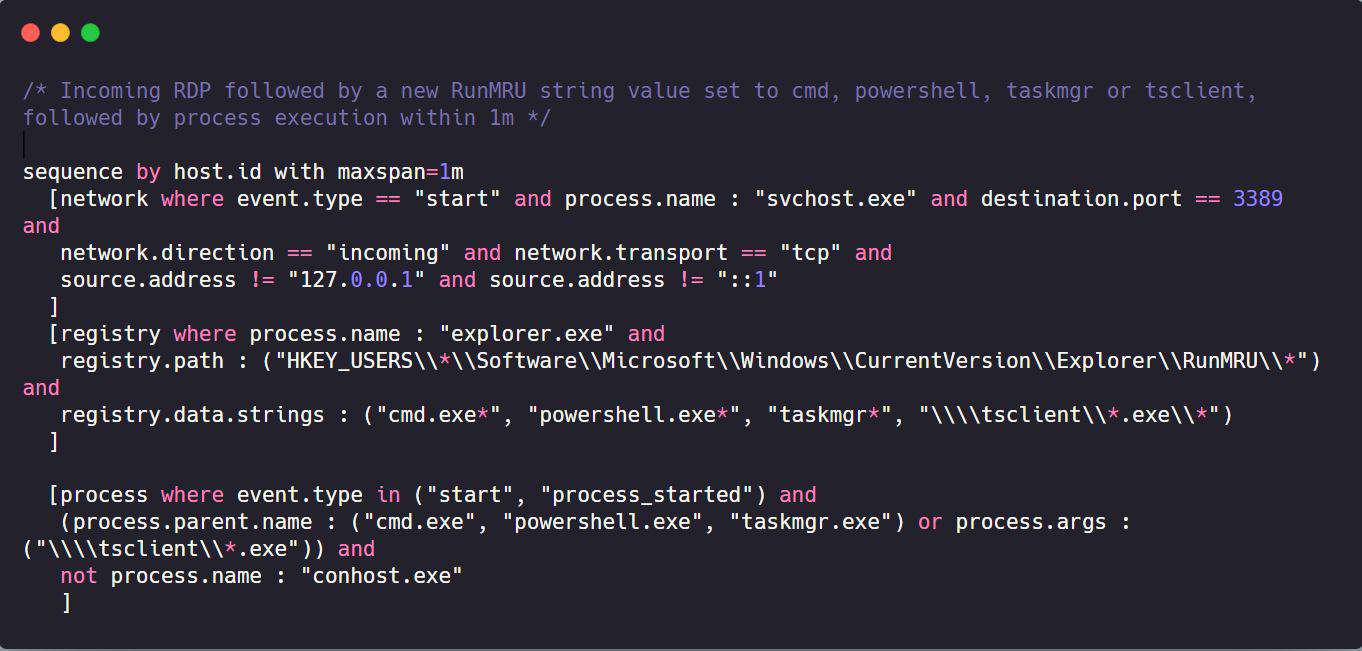This screenshot has height=651, width=1362.
Task: Click the red close dot
Action: pos(30,33)
